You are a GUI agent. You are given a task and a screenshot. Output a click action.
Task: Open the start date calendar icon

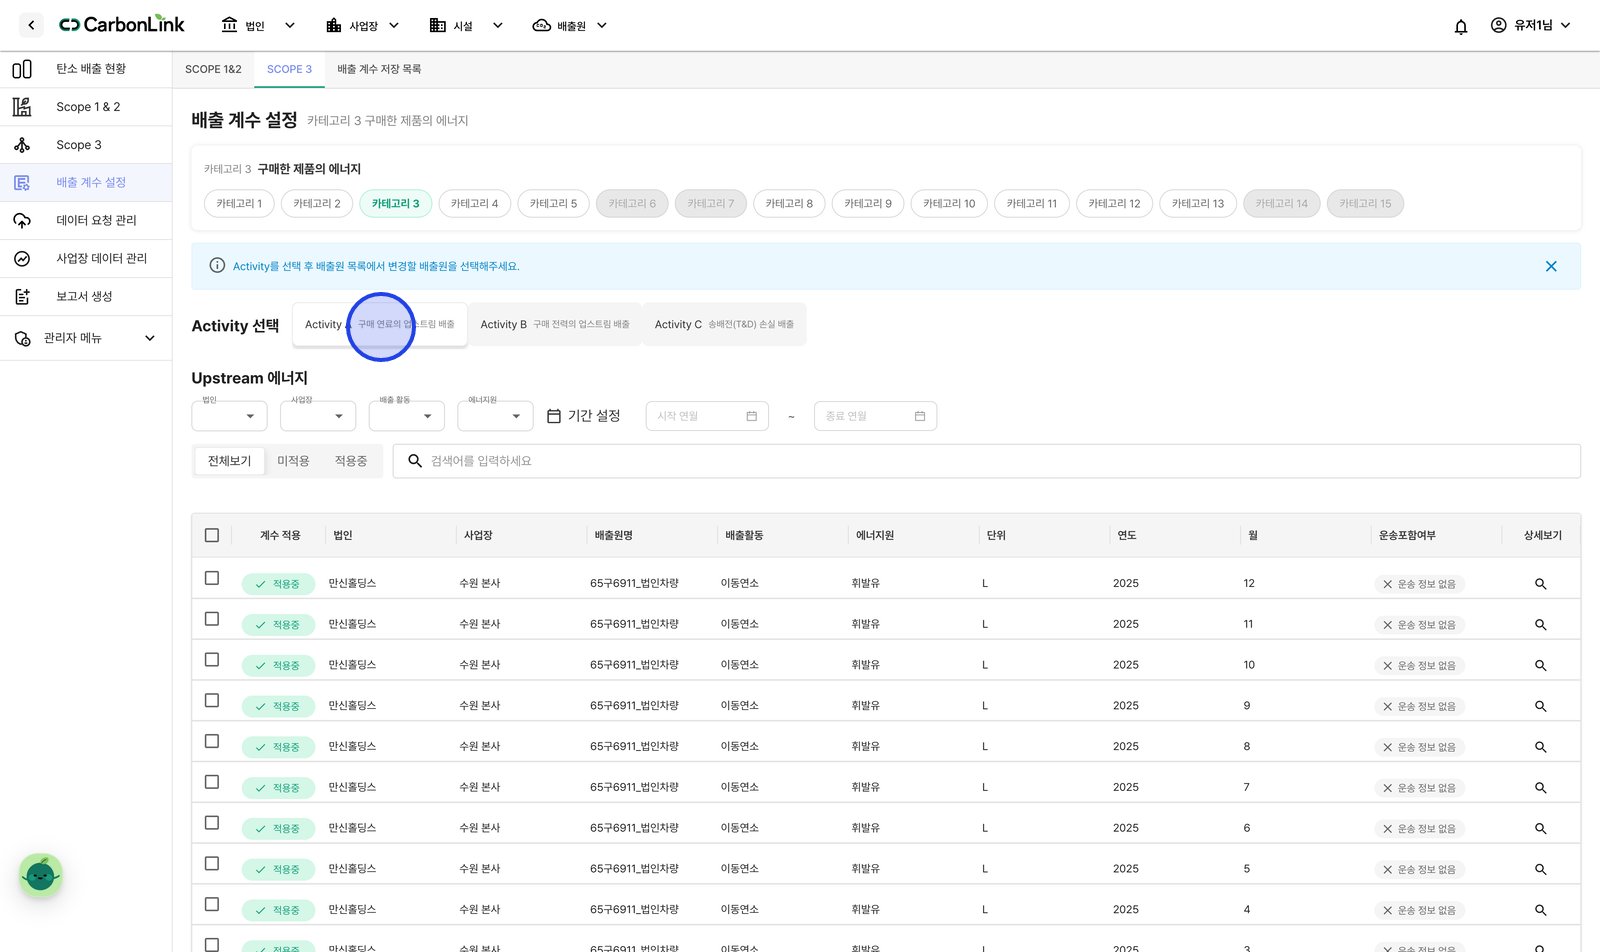tap(752, 416)
